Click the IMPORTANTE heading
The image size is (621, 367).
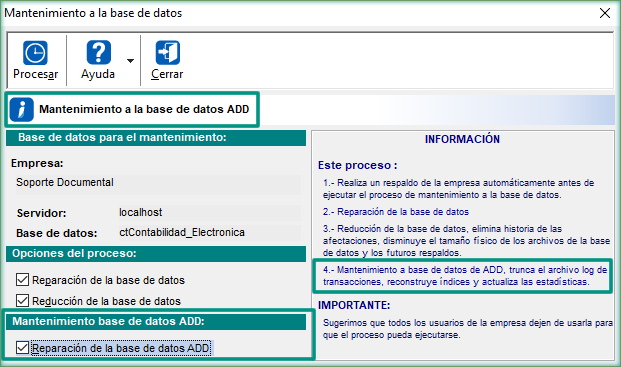pyautogui.click(x=354, y=305)
